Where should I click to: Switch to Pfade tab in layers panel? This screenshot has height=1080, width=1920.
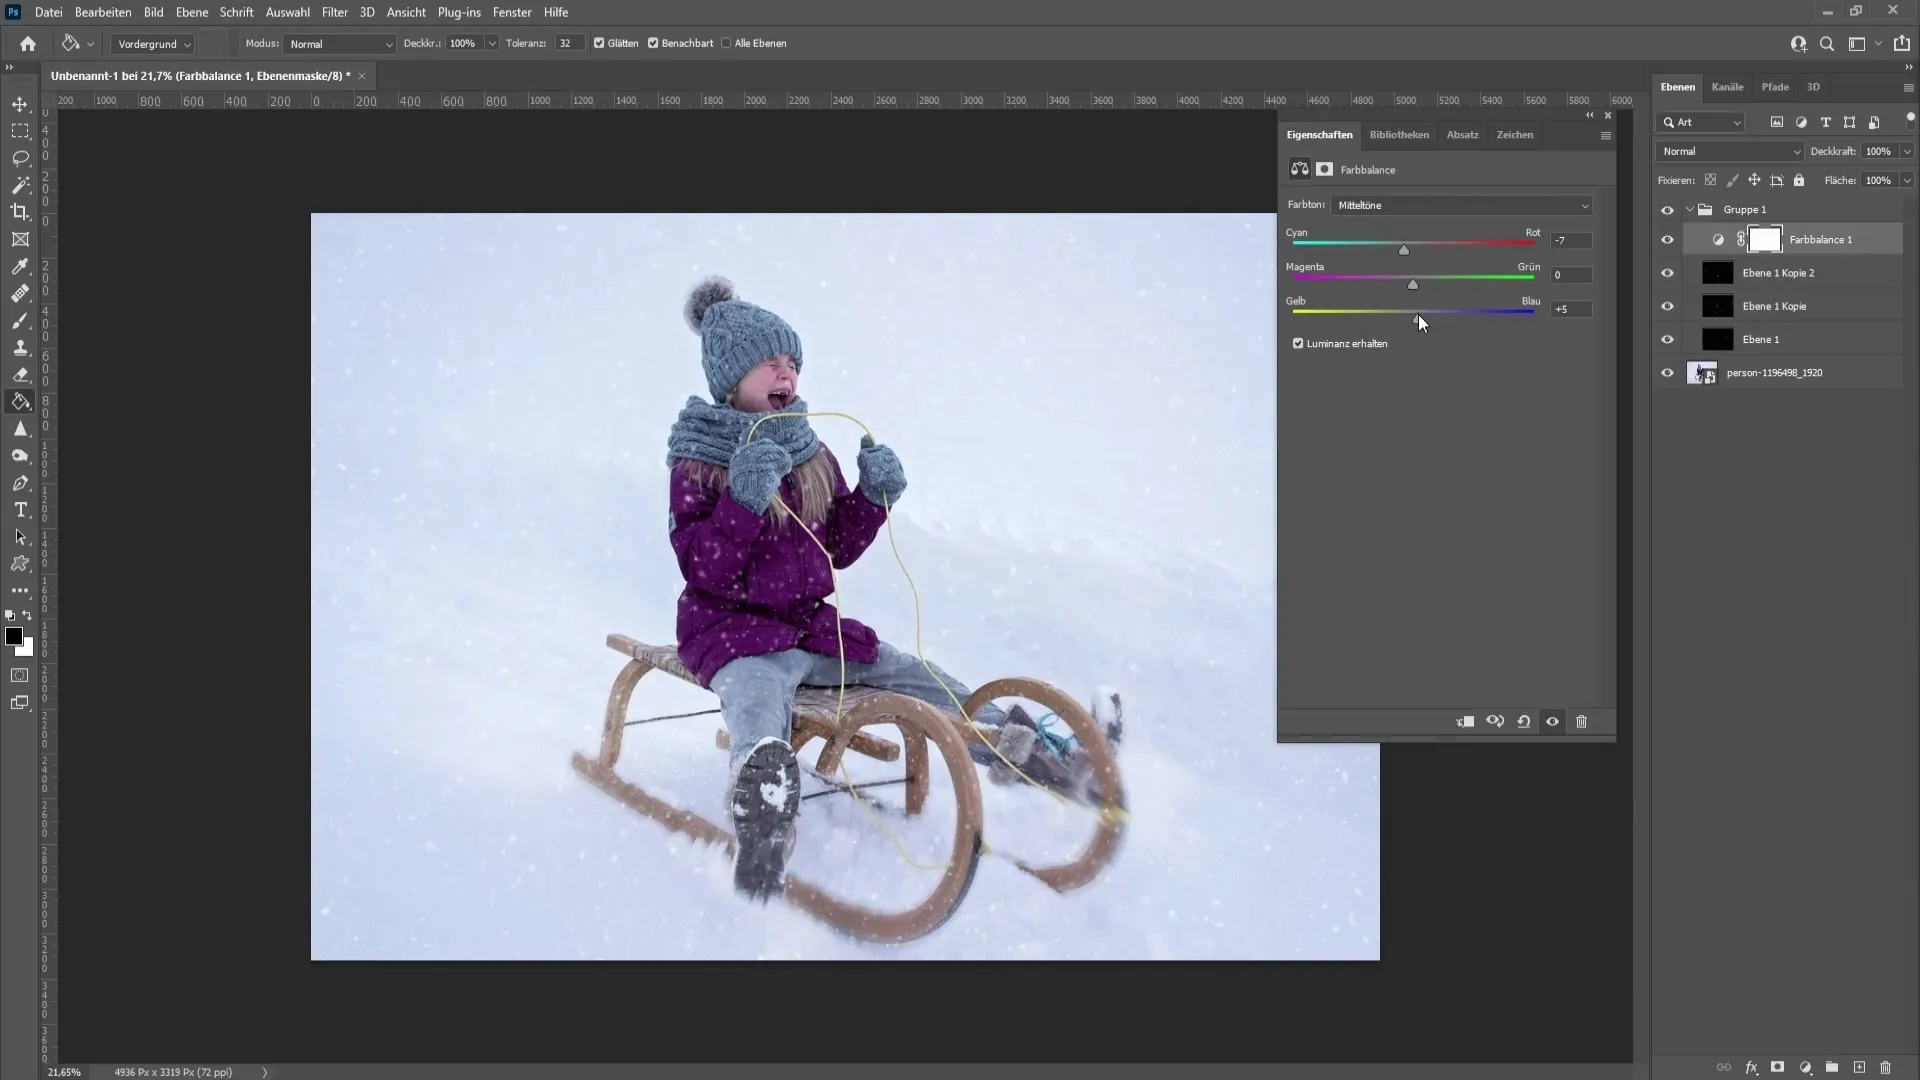point(1774,86)
